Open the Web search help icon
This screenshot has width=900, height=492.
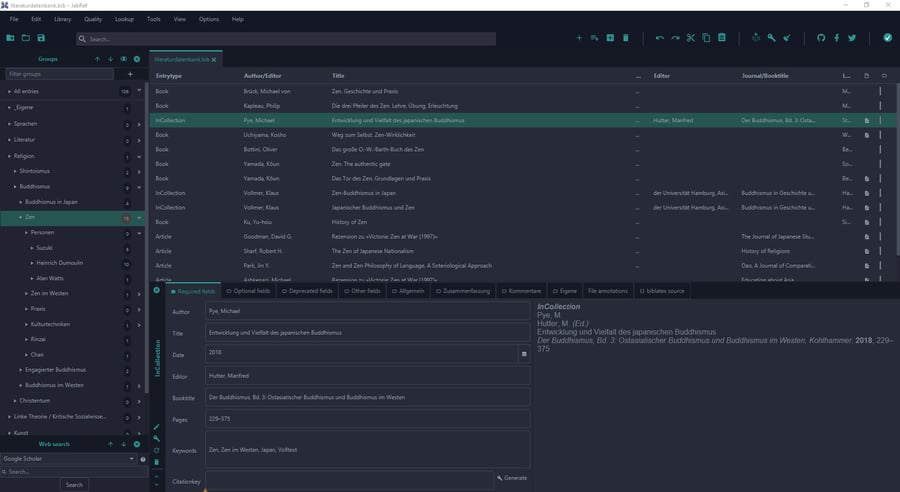143,459
